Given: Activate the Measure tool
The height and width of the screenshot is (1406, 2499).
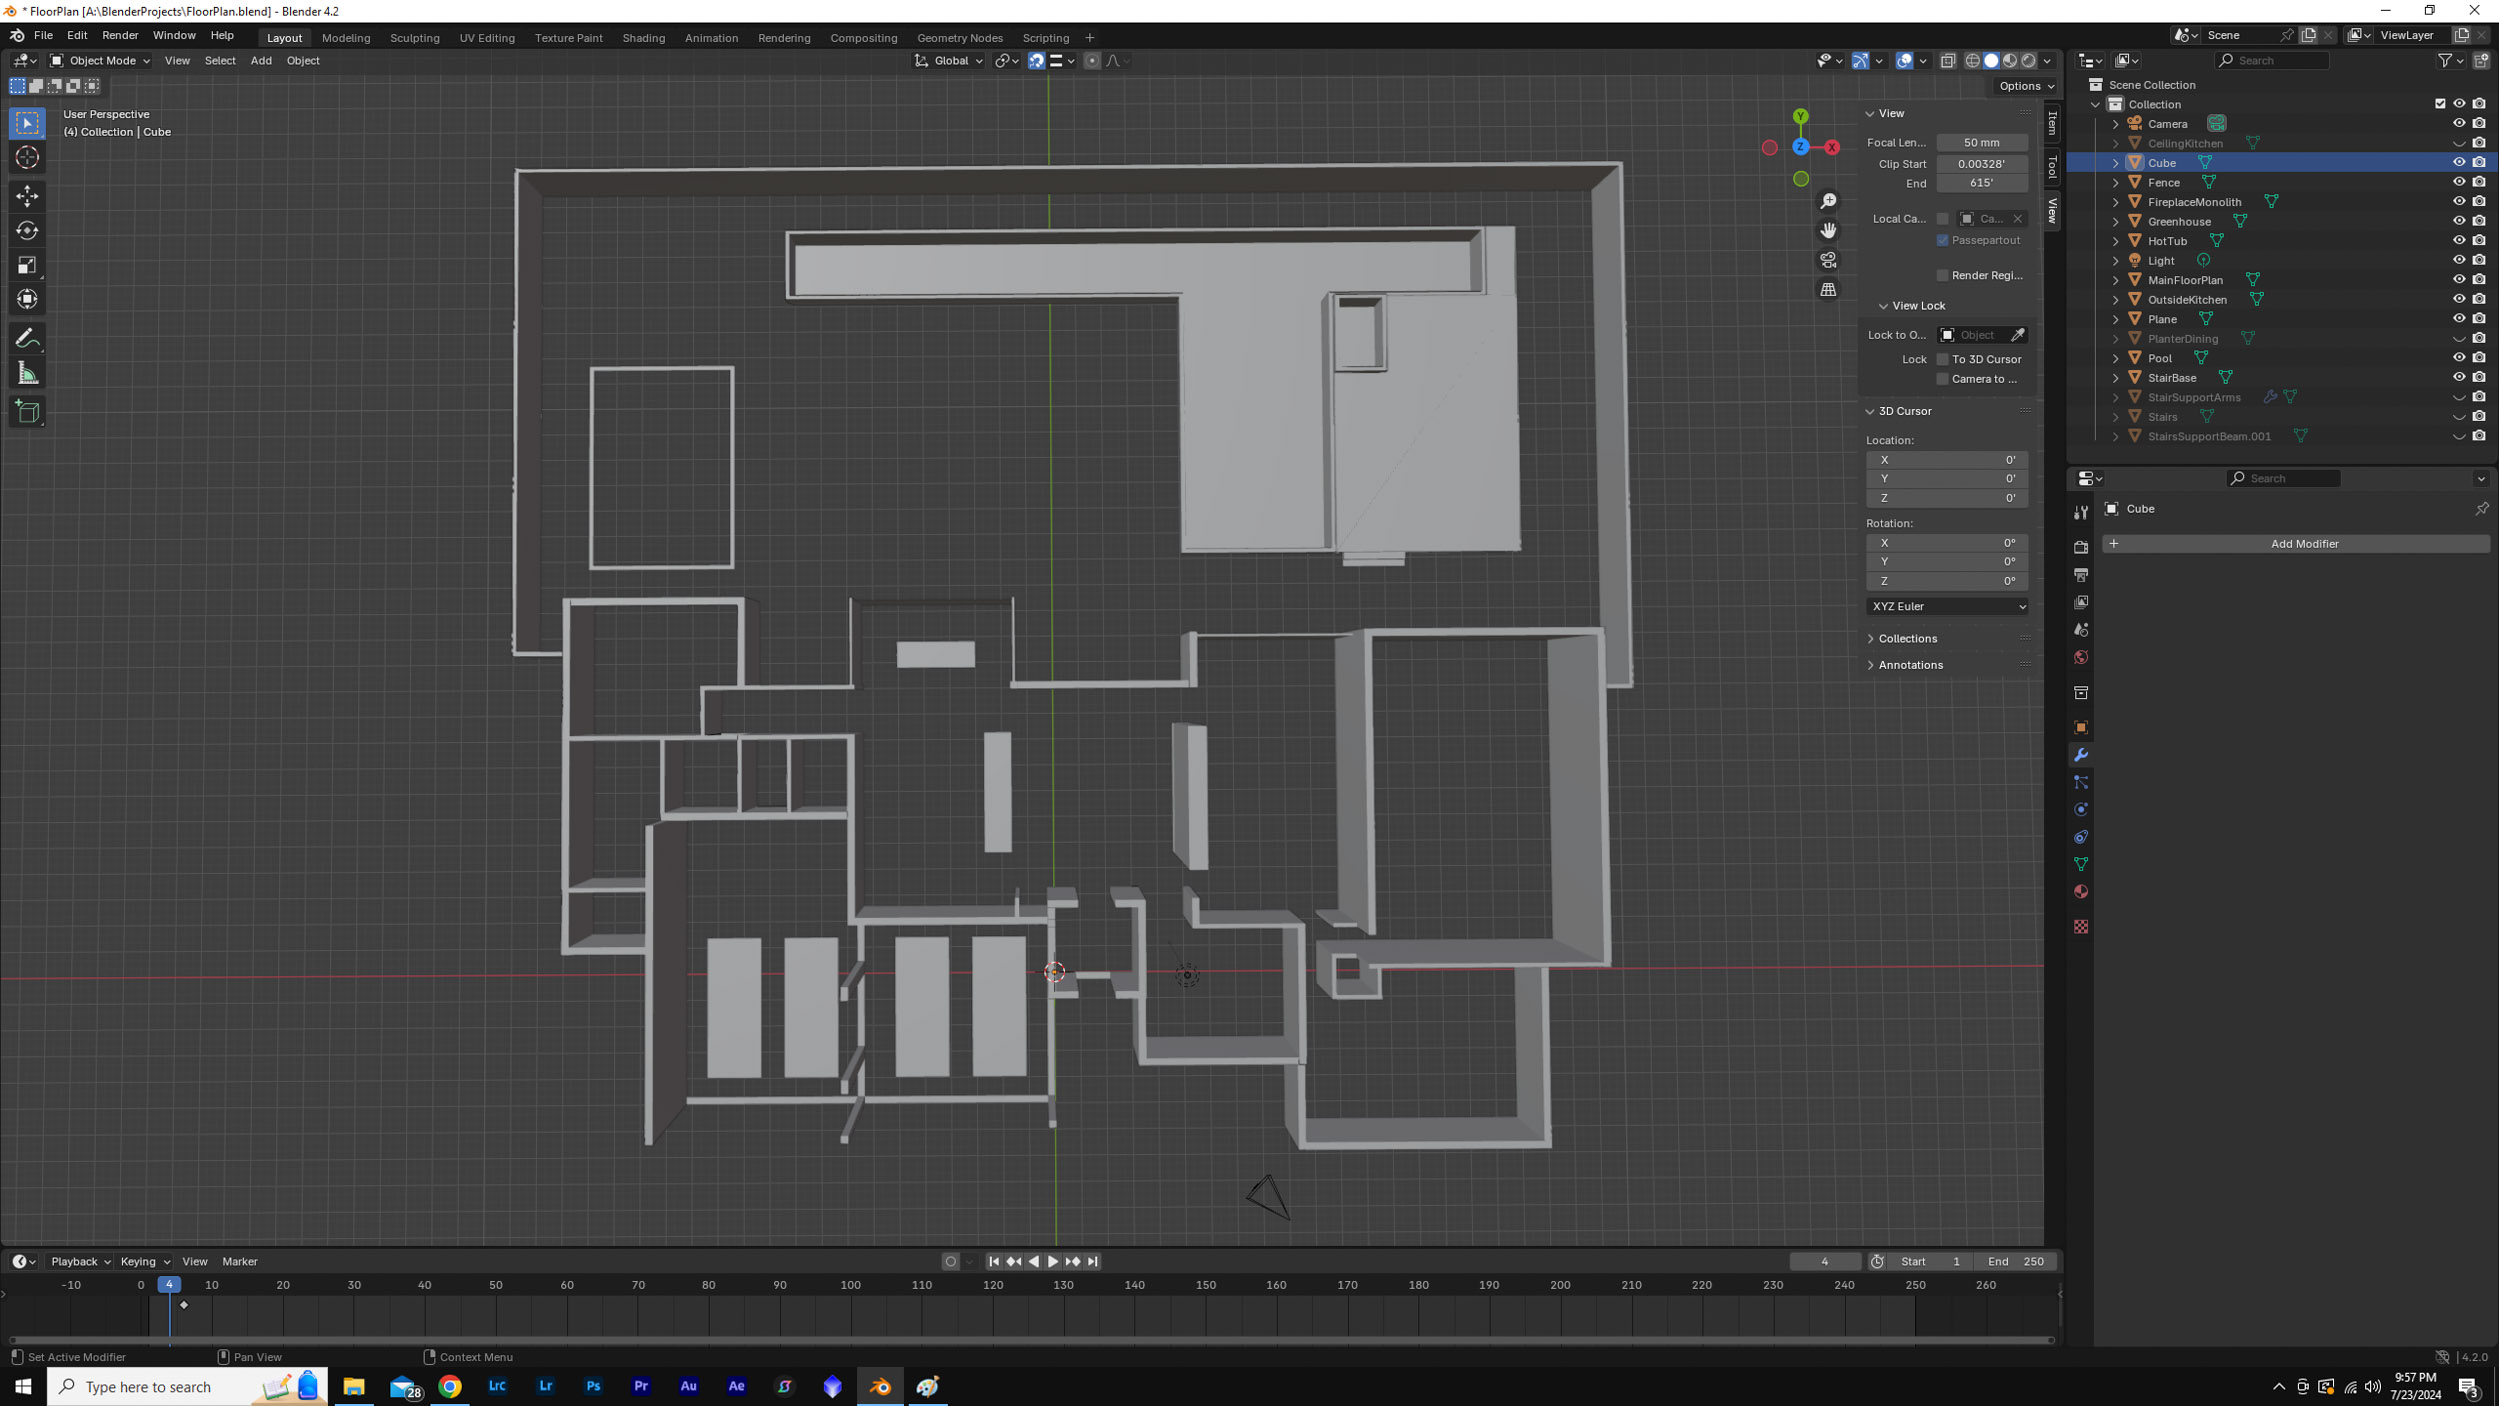Looking at the screenshot, I should (x=27, y=374).
